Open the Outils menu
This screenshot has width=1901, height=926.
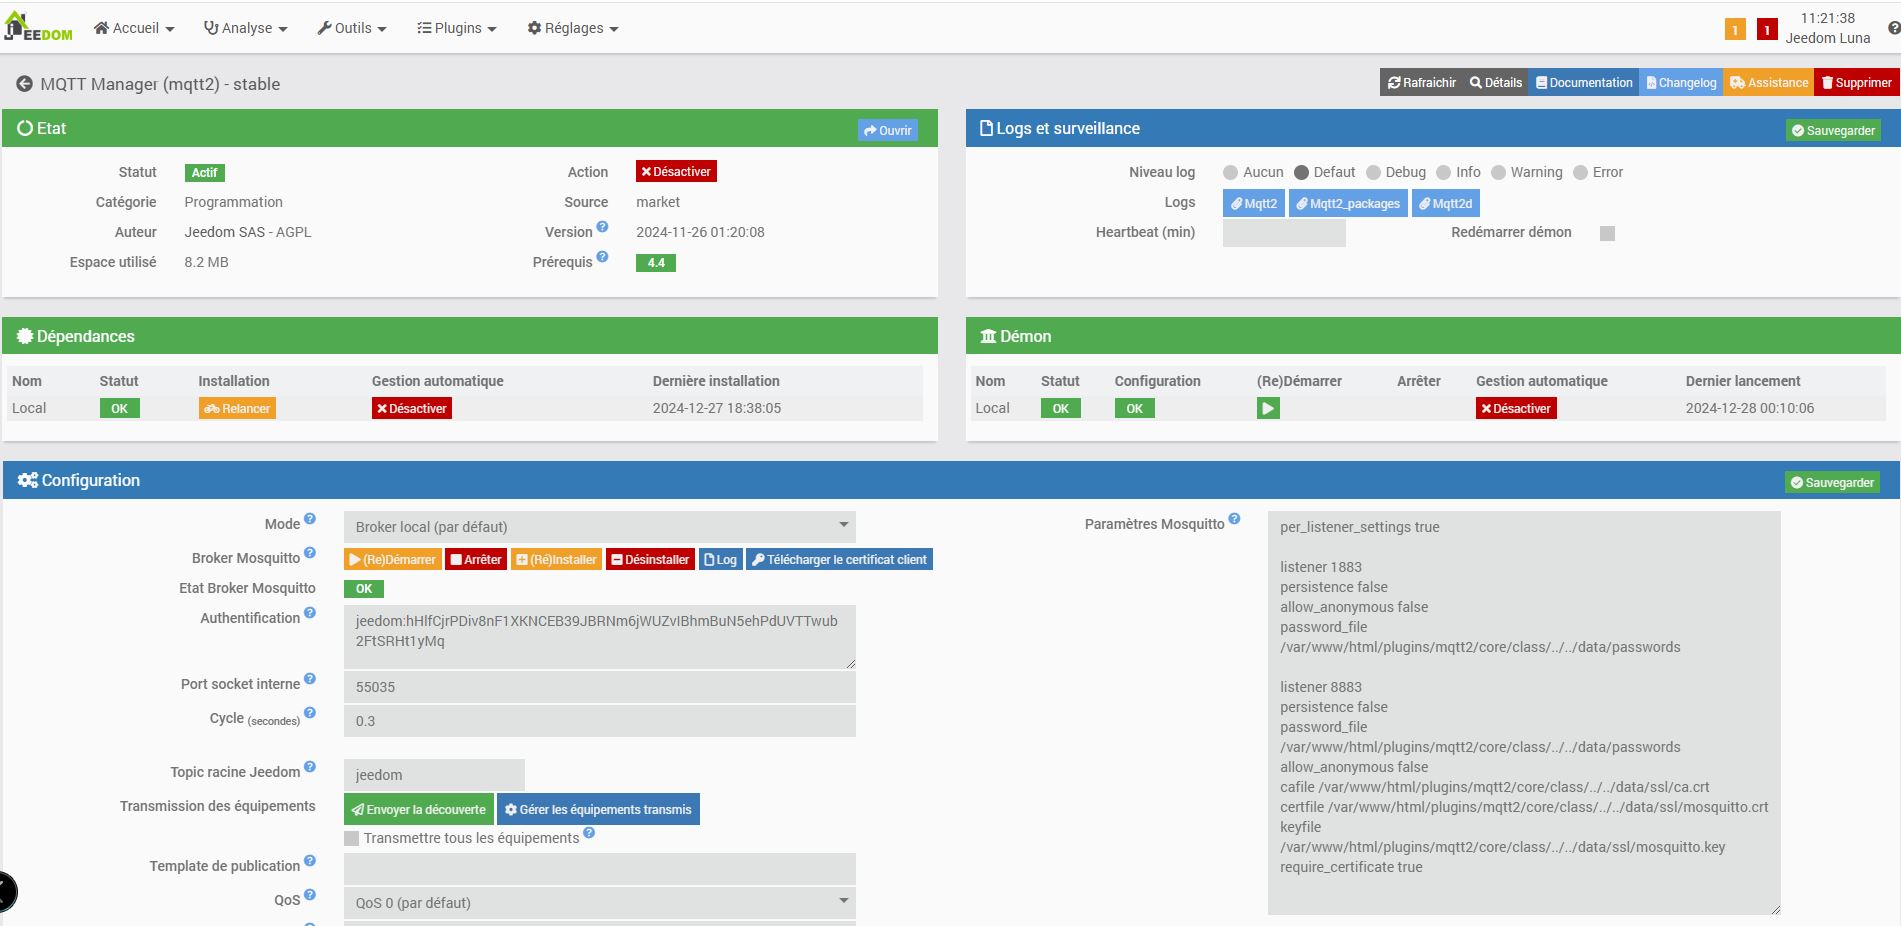[x=351, y=28]
